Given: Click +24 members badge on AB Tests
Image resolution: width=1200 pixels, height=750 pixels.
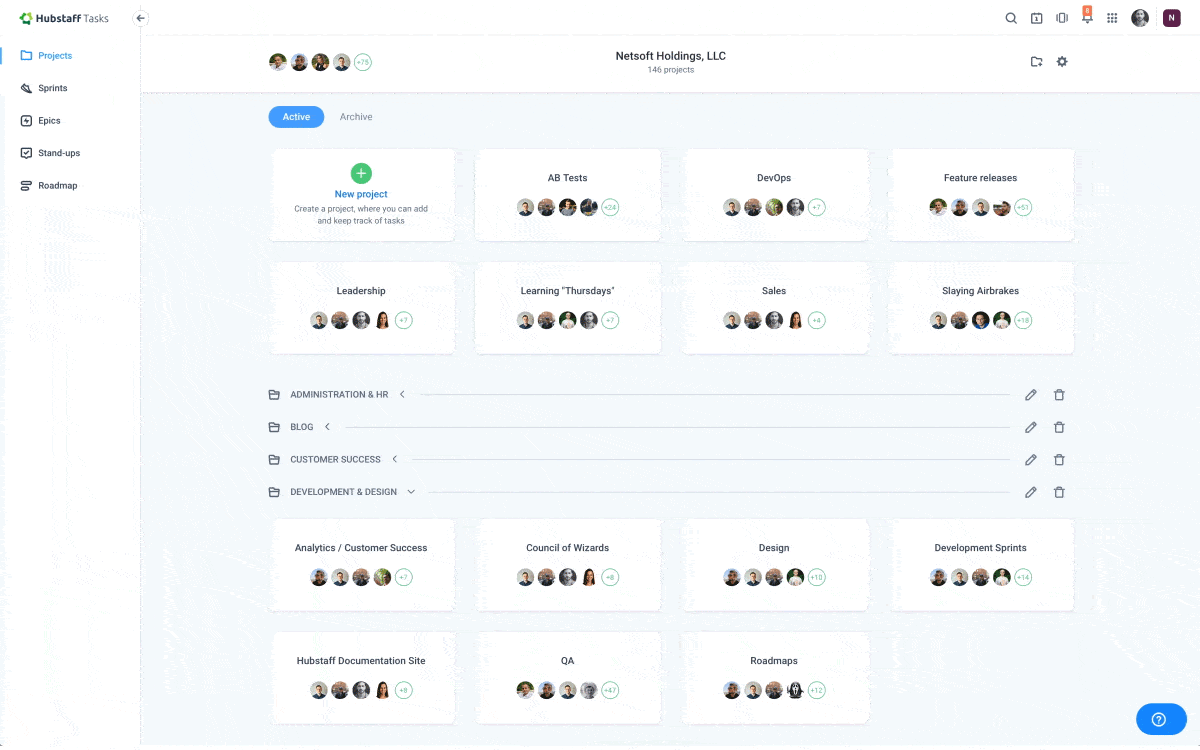Looking at the screenshot, I should [610, 208].
